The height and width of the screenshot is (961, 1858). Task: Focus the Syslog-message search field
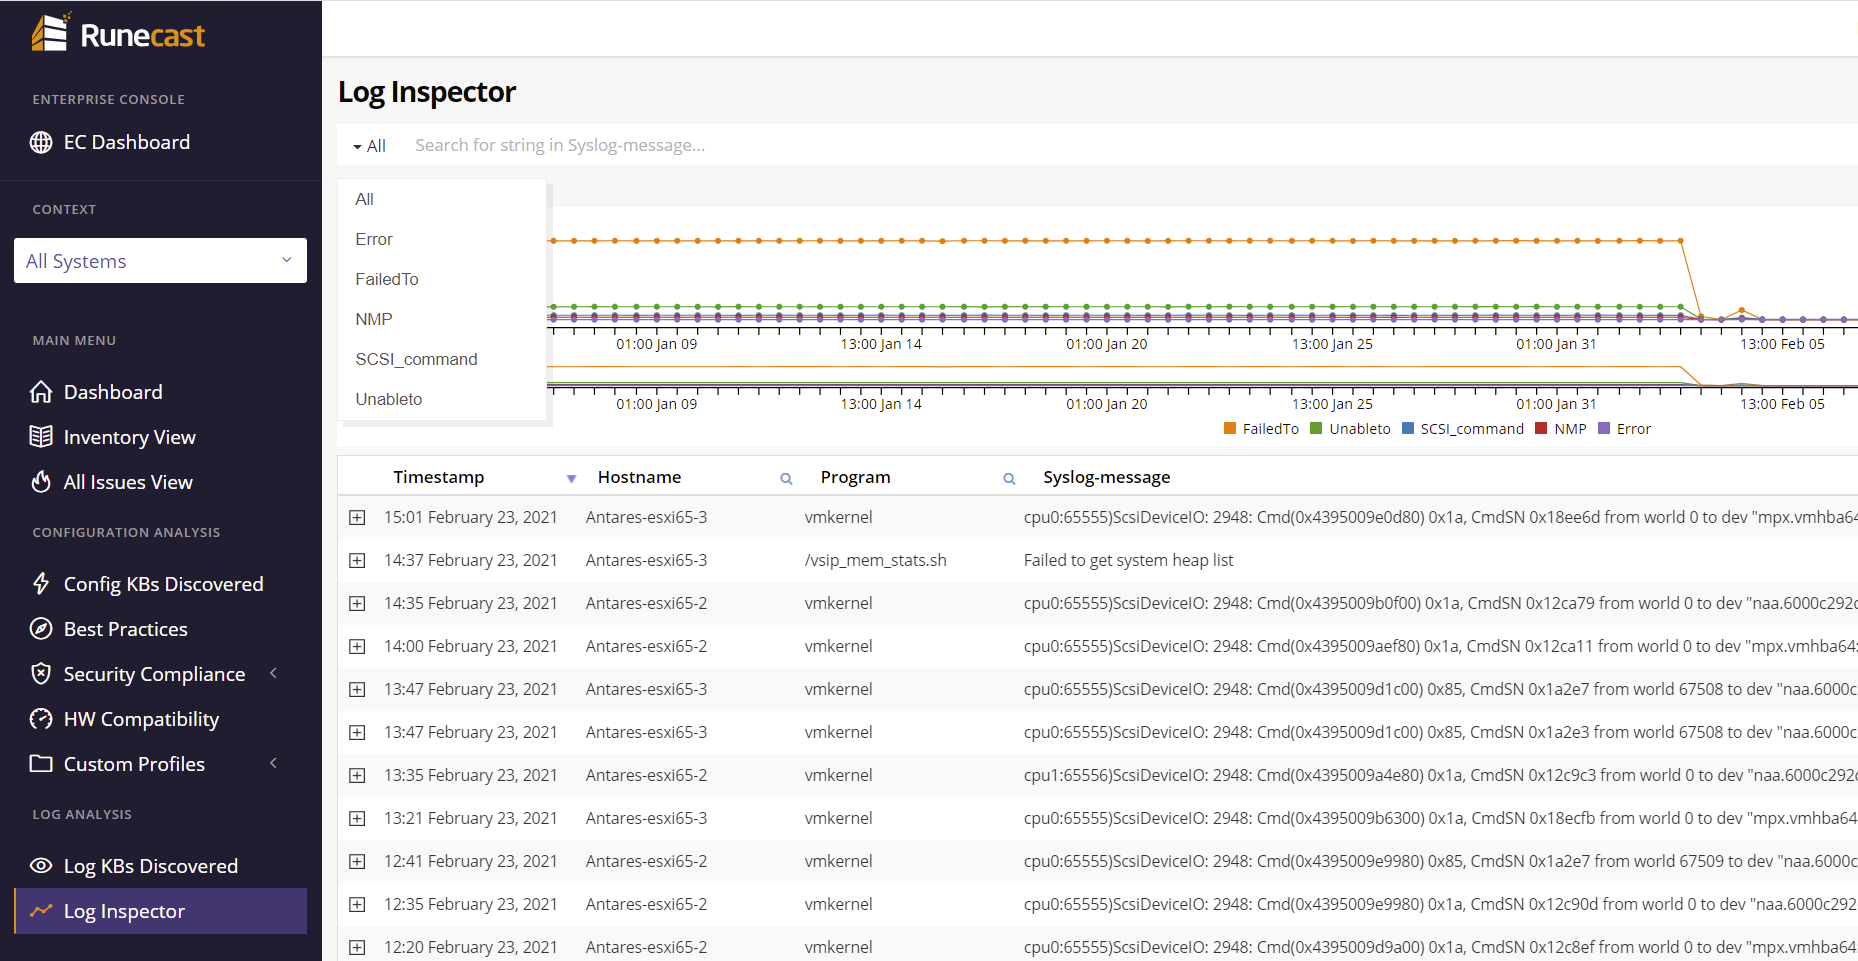coord(1130,145)
